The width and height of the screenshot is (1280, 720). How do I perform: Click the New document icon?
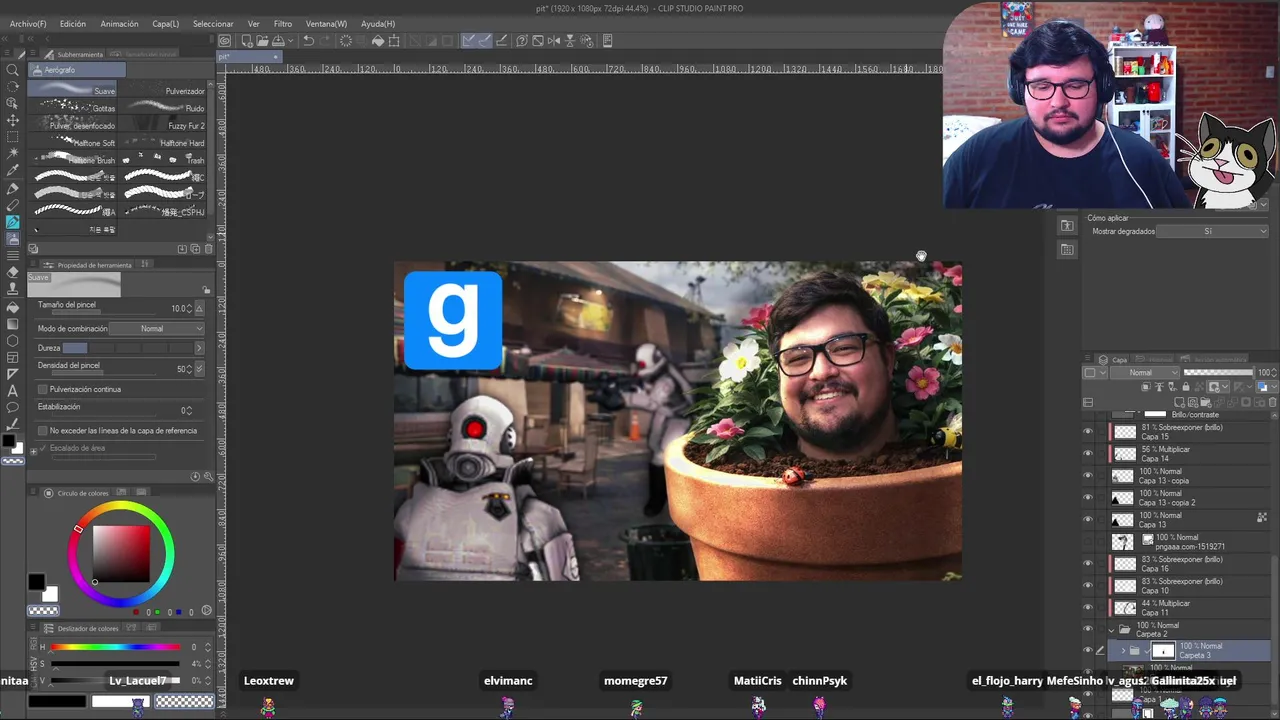pyautogui.click(x=246, y=41)
